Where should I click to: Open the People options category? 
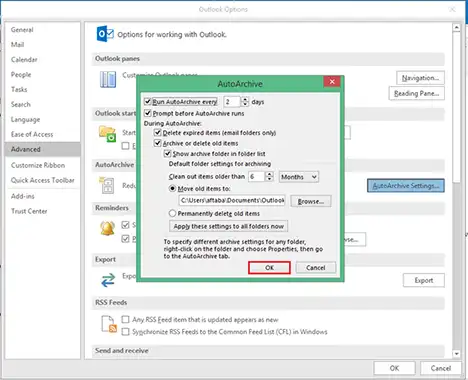point(21,75)
